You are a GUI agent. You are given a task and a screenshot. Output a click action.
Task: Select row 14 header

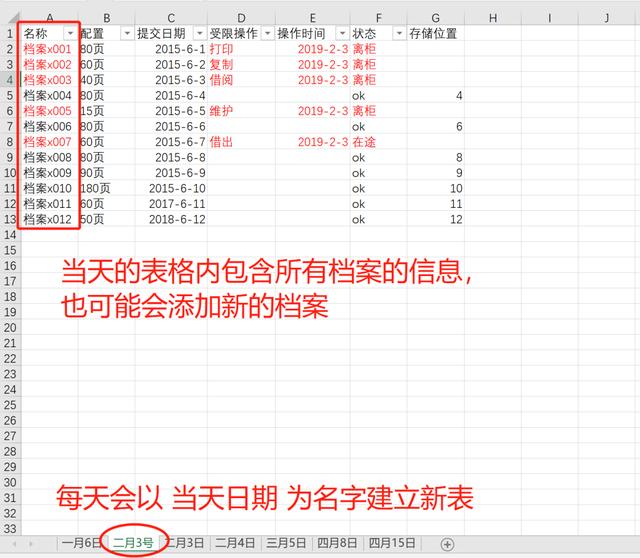point(10,235)
